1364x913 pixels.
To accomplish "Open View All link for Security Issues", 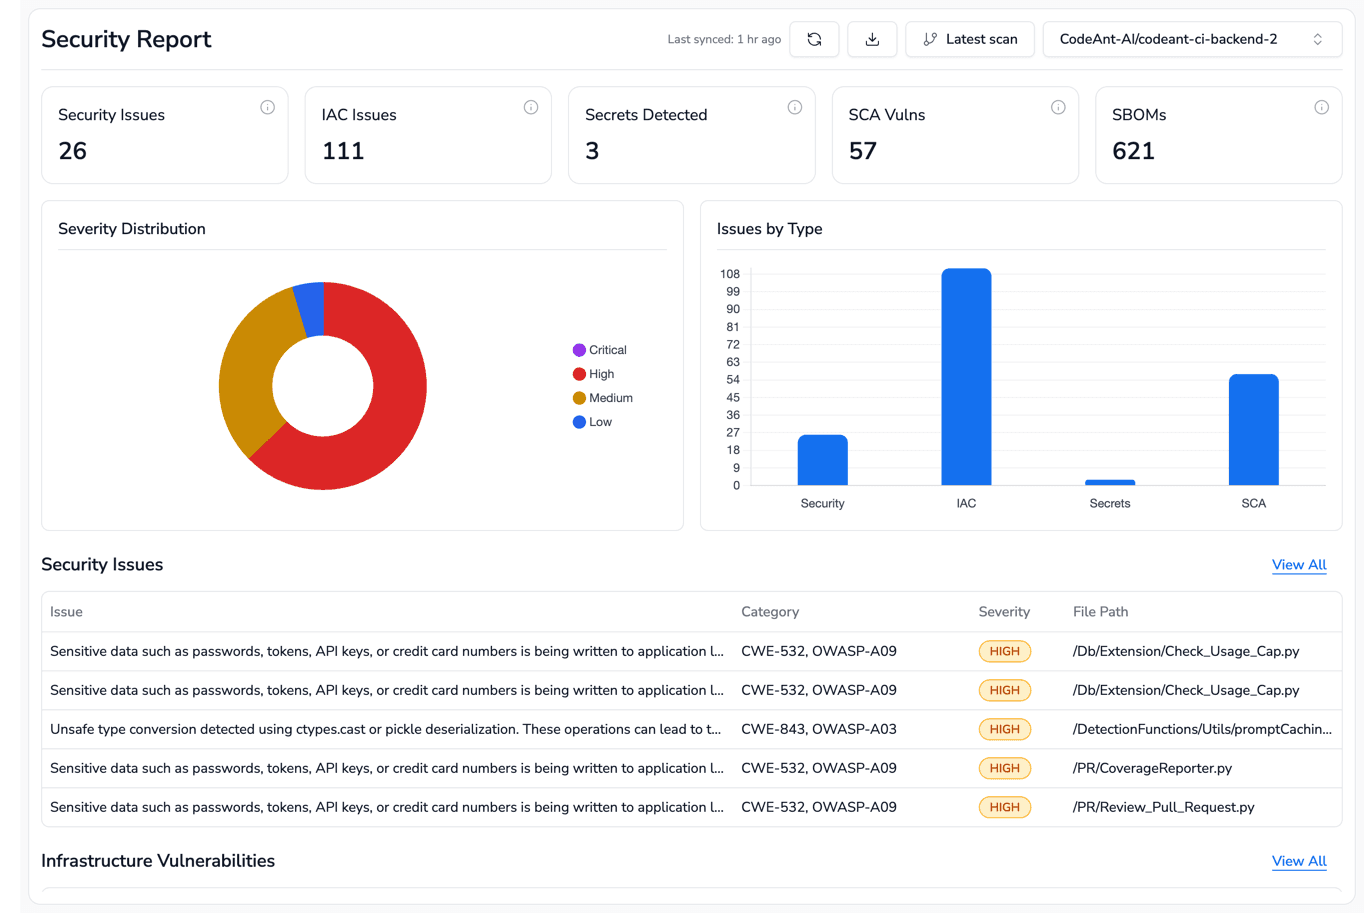I will click(x=1299, y=565).
